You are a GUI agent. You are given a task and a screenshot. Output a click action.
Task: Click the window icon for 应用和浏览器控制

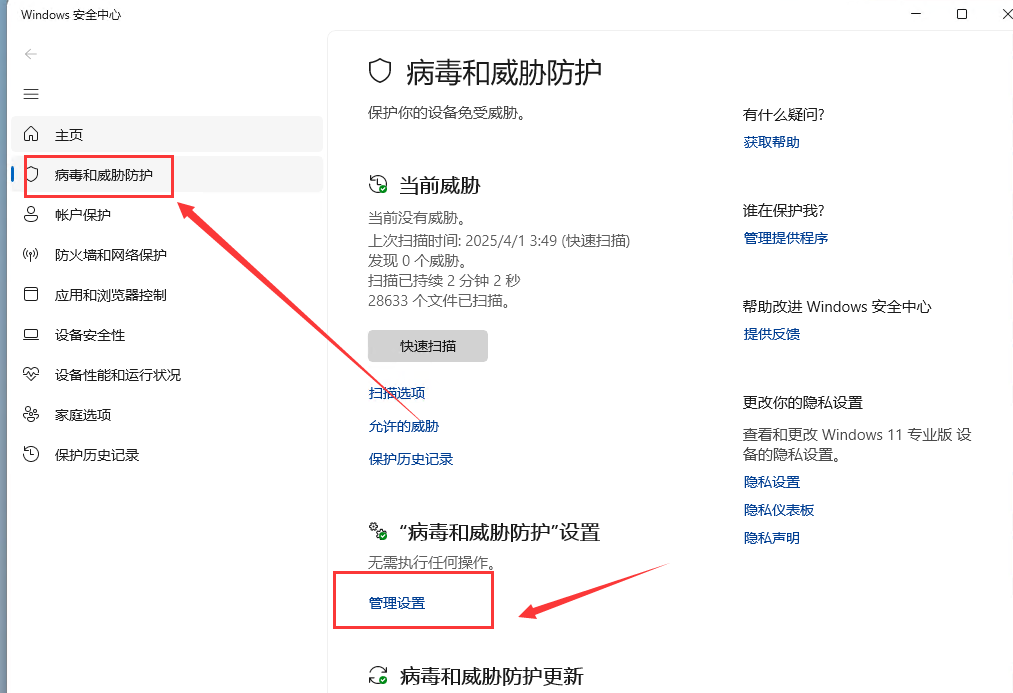[31, 295]
